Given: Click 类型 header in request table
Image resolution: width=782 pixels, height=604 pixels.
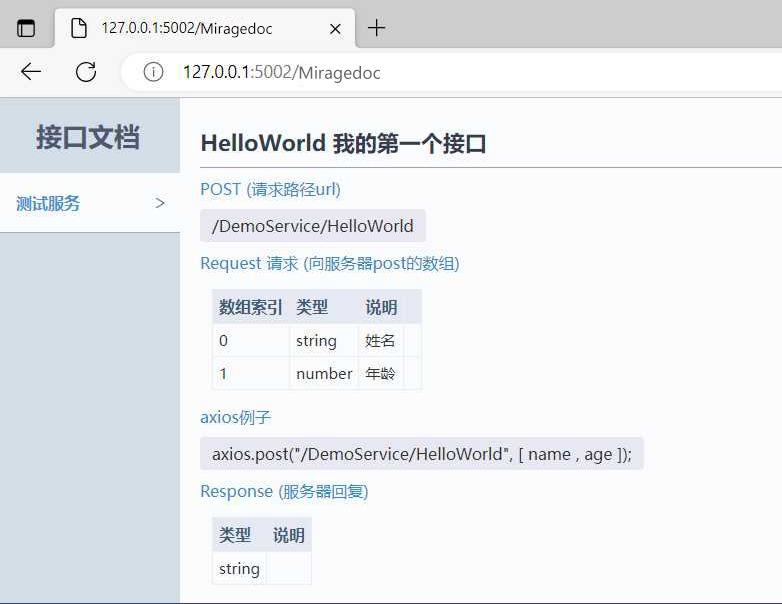Looking at the screenshot, I should [324, 307].
